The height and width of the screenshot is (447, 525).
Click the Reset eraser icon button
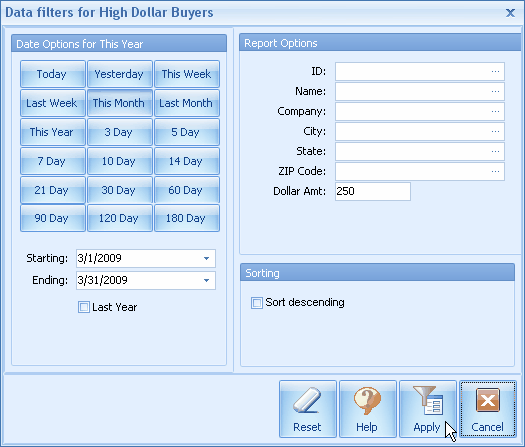click(307, 408)
